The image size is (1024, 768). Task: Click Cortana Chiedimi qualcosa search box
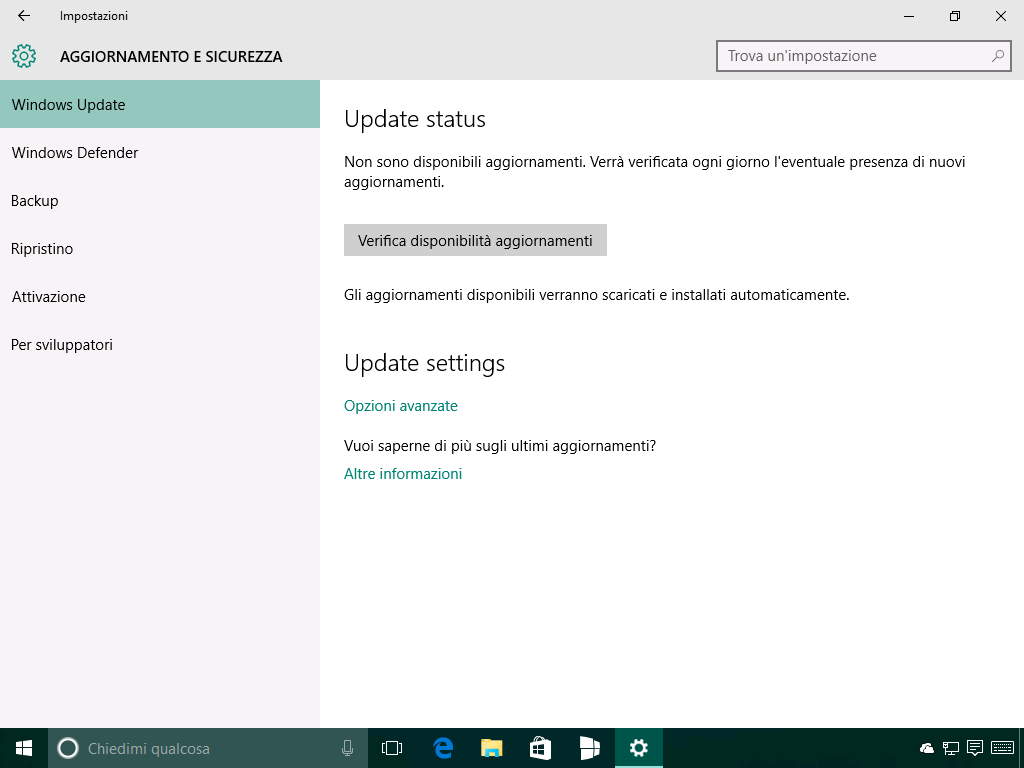208,748
